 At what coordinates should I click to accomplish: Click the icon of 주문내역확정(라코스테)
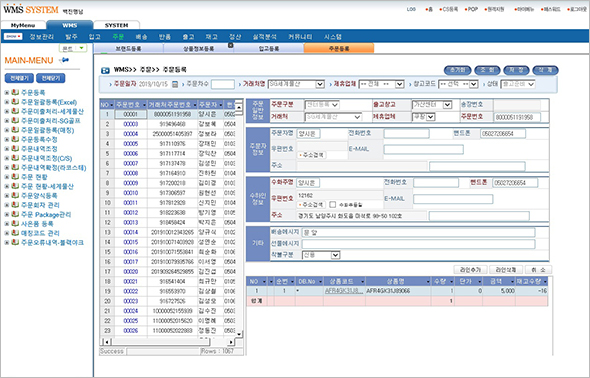[15, 167]
